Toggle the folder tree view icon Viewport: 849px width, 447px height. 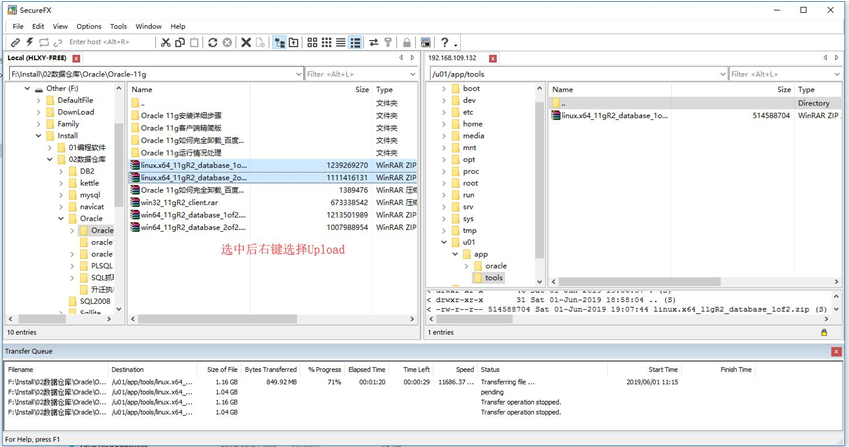(279, 42)
